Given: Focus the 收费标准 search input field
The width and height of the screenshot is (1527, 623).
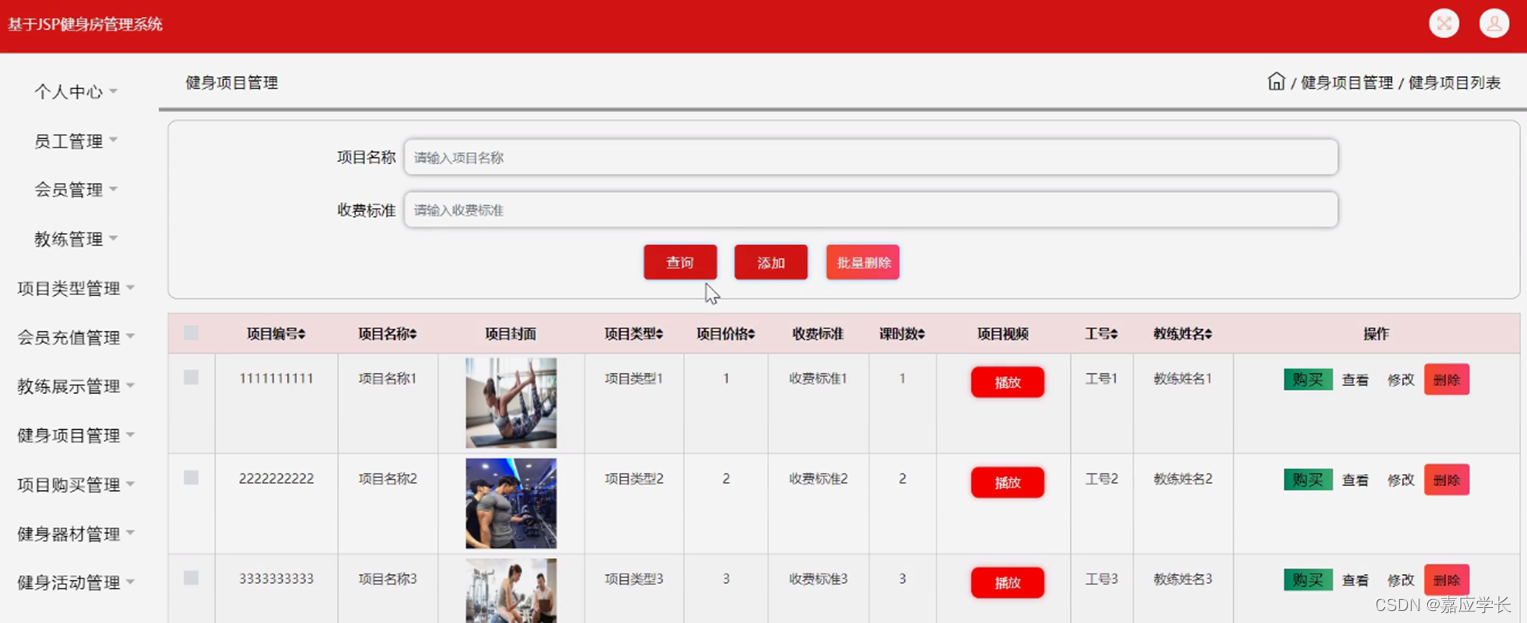Looking at the screenshot, I should (871, 210).
